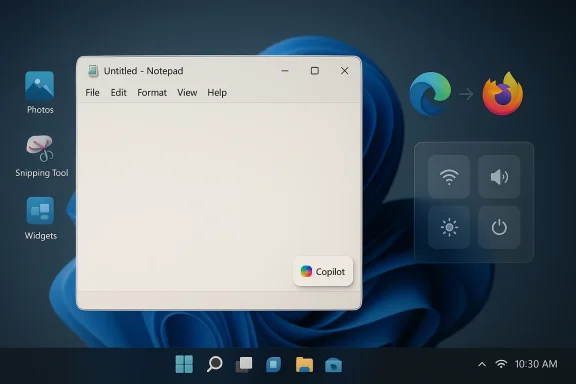Toggle the volume quick settings tile

tap(499, 177)
